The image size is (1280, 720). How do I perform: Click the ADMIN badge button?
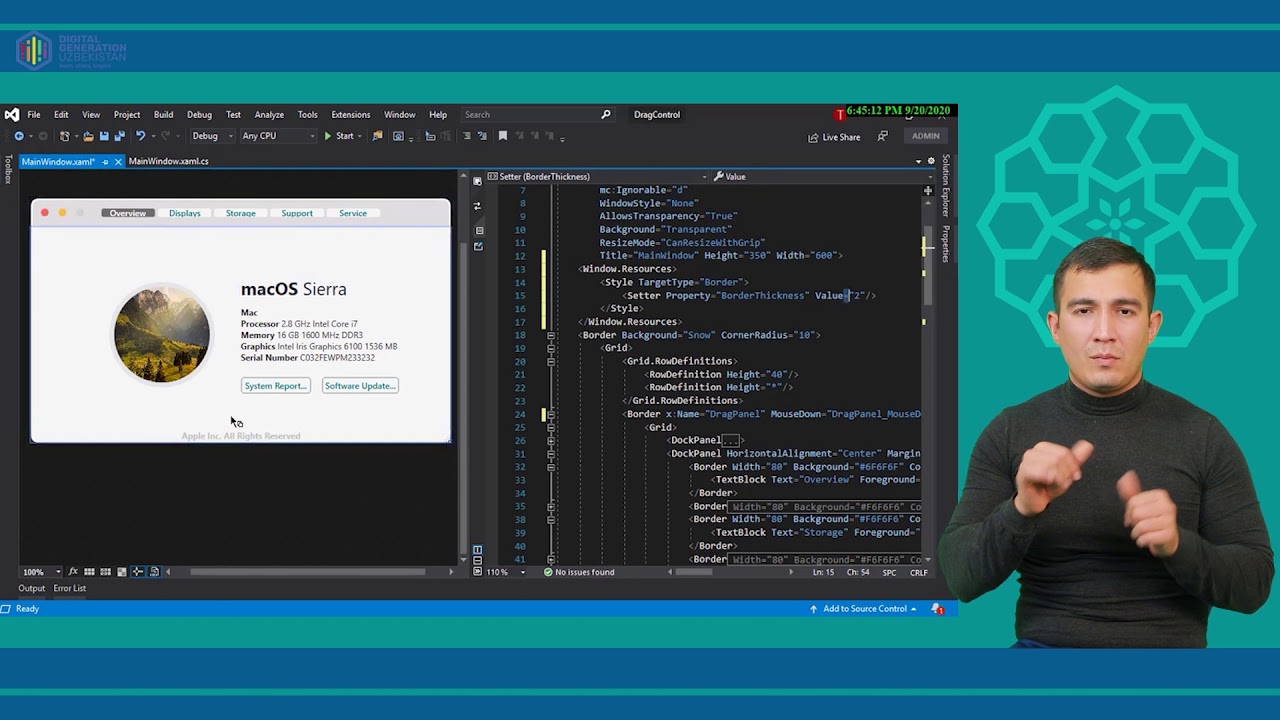[x=925, y=136]
